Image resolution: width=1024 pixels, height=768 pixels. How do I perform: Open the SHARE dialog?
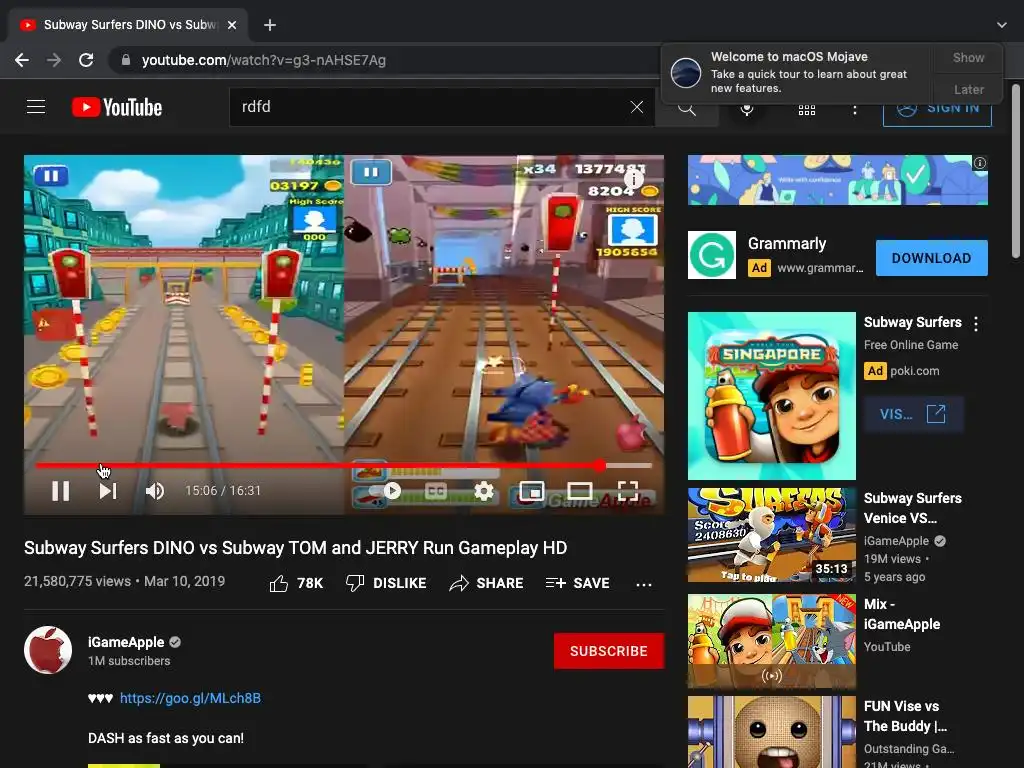[487, 583]
